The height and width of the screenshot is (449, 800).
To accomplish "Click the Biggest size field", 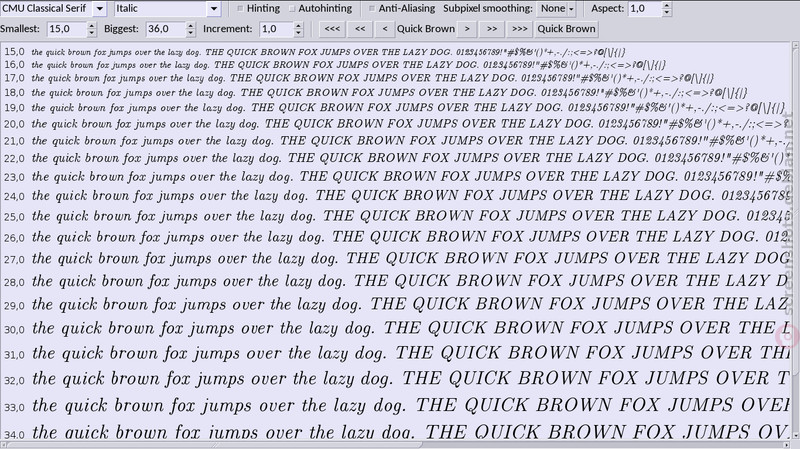I will [x=165, y=29].
